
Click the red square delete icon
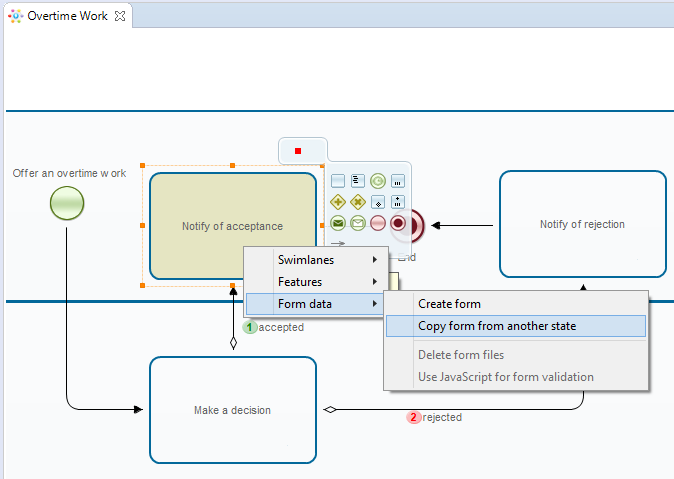pos(297,151)
